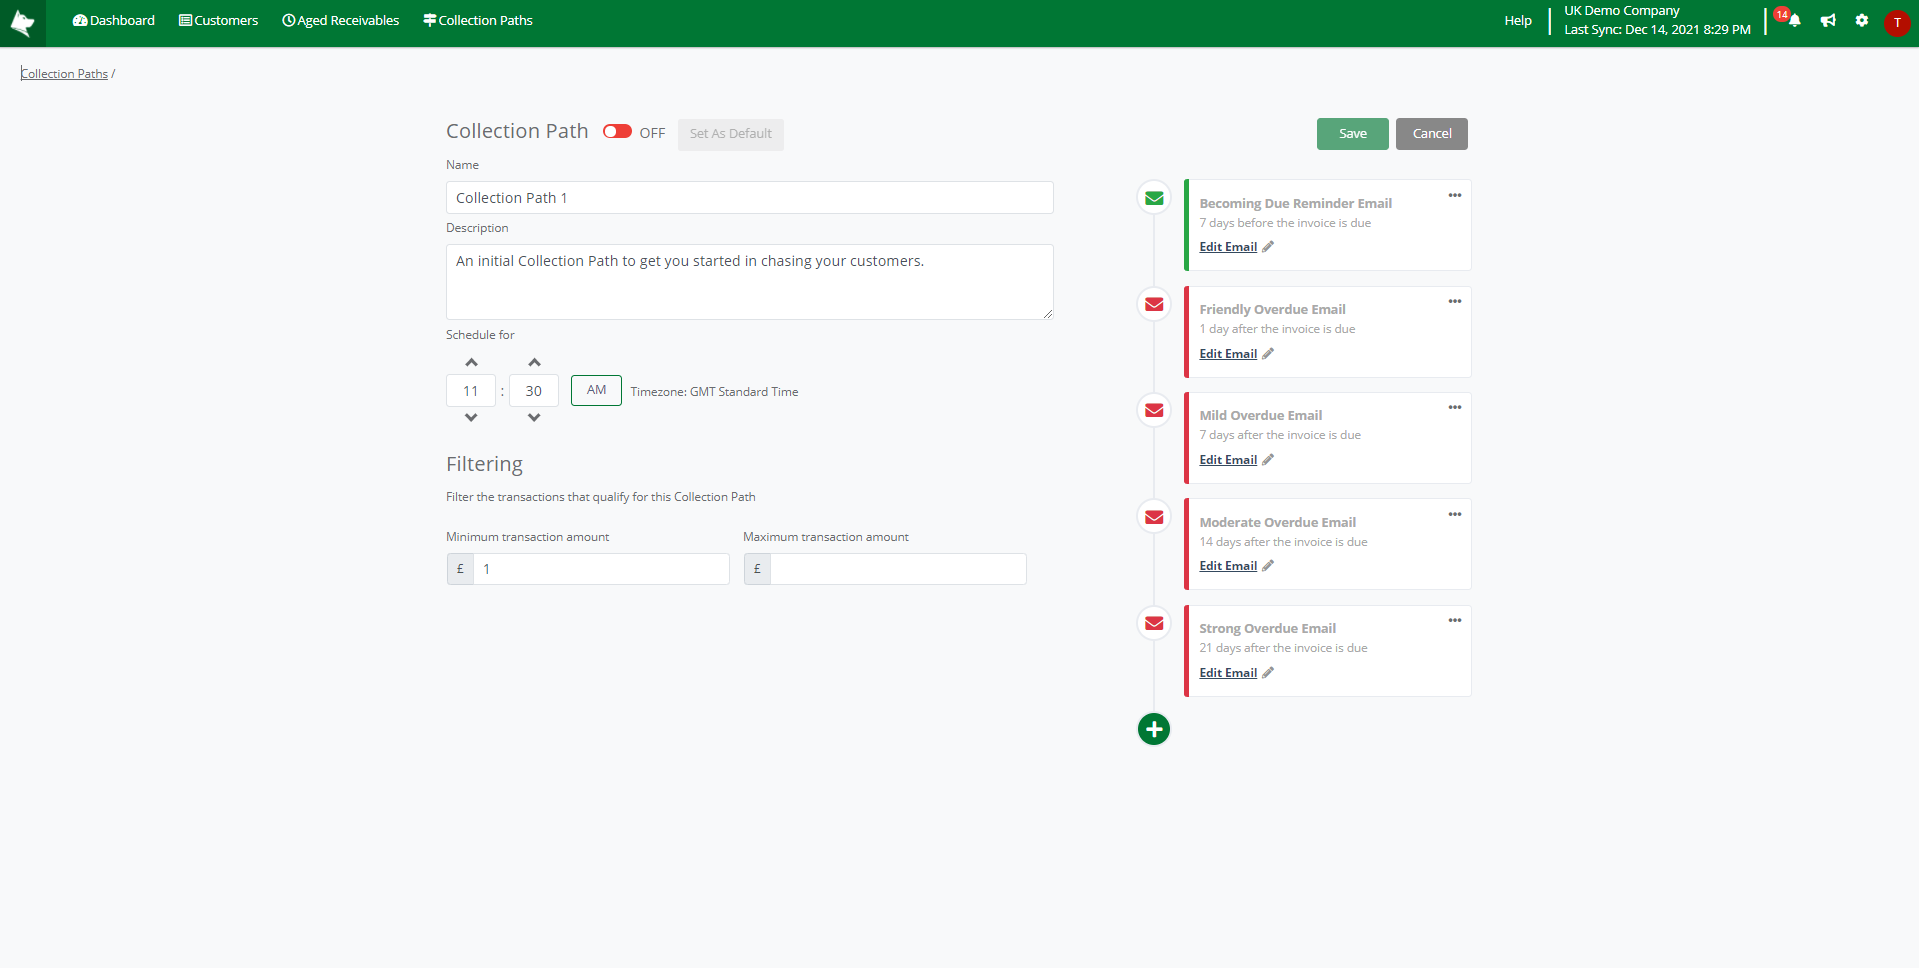Open the settings gear icon
Image resolution: width=1919 pixels, height=968 pixels.
(1861, 21)
